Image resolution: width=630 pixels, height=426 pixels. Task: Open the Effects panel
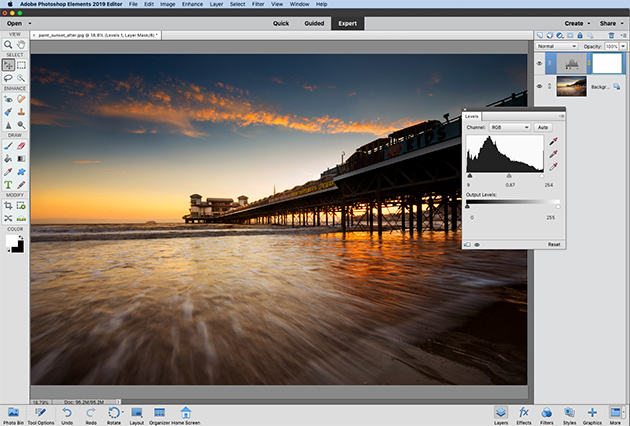pos(524,416)
